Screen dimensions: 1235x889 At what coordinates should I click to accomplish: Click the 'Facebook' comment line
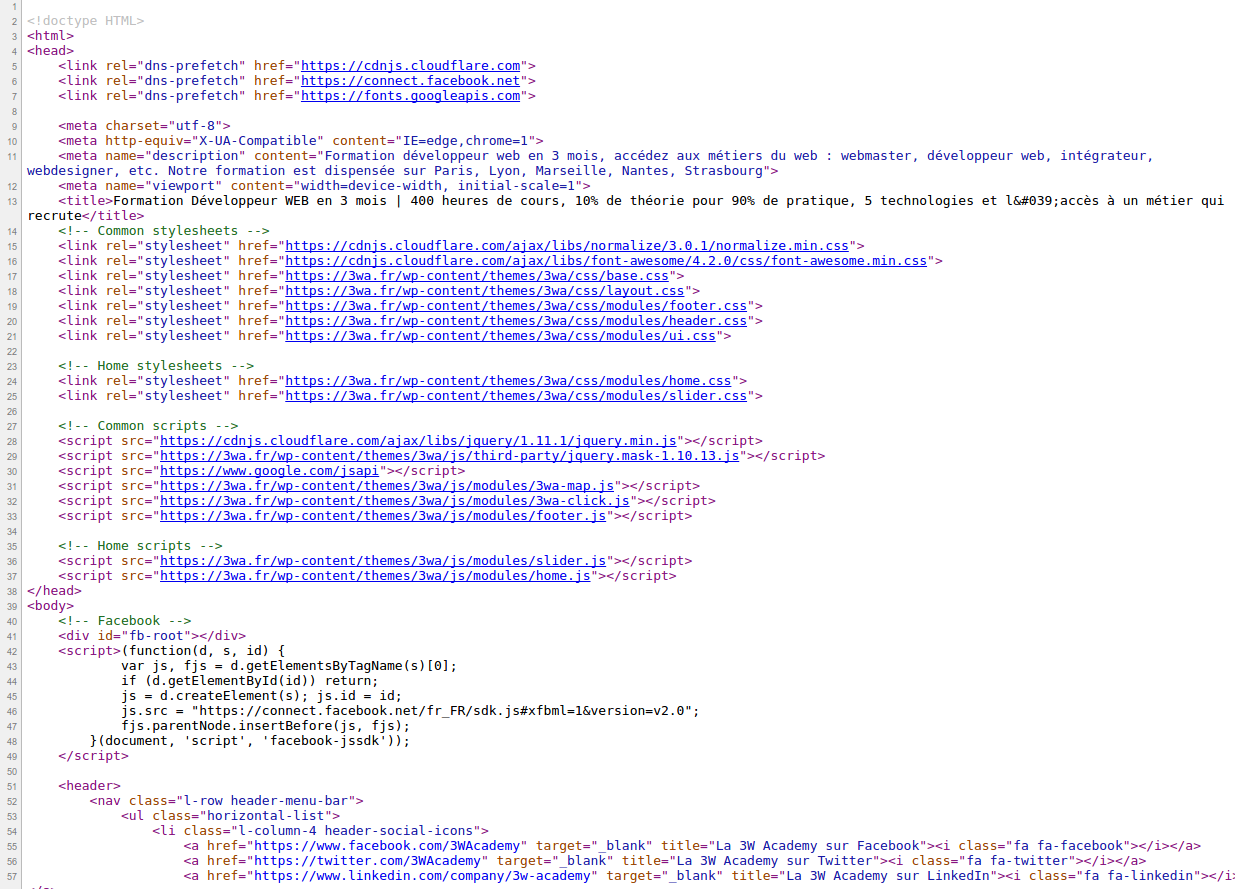pyautogui.click(x=124, y=620)
